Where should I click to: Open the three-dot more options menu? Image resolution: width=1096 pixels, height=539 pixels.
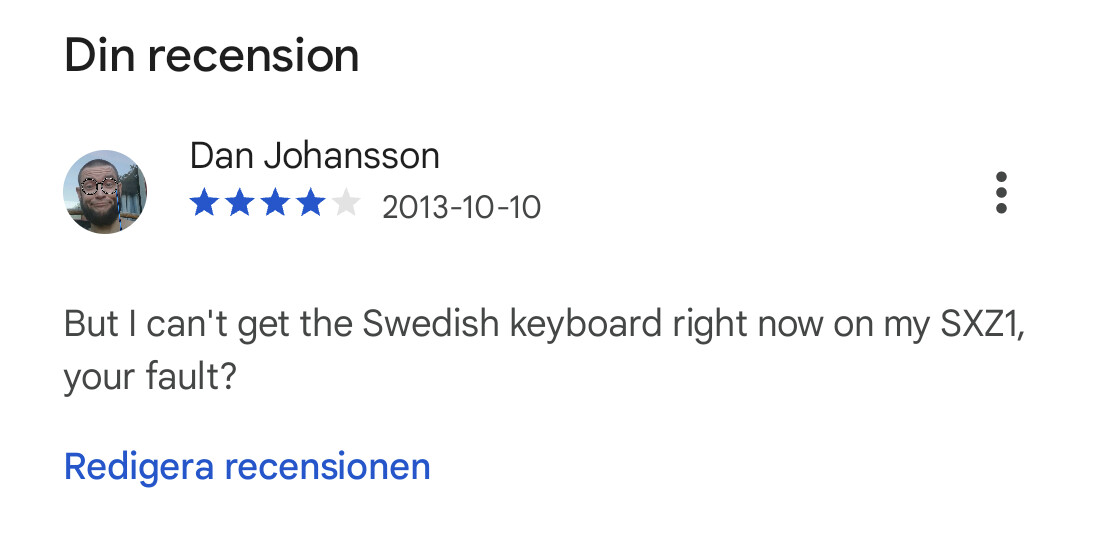(1000, 192)
